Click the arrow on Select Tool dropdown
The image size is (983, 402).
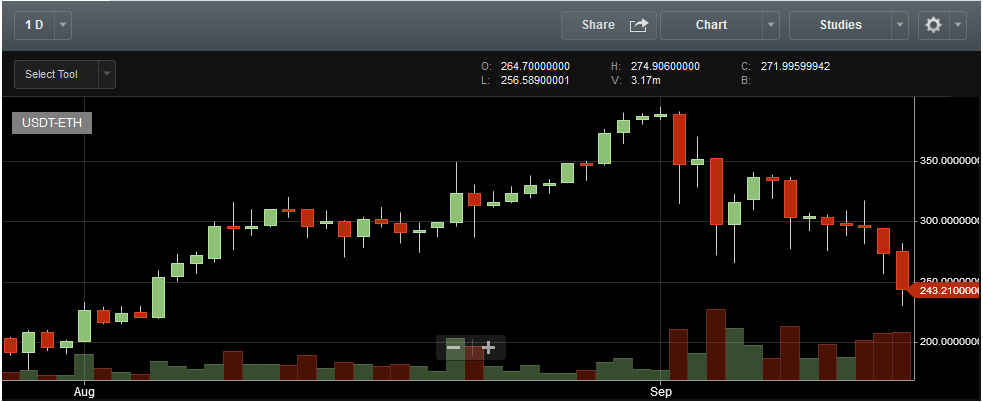point(107,74)
